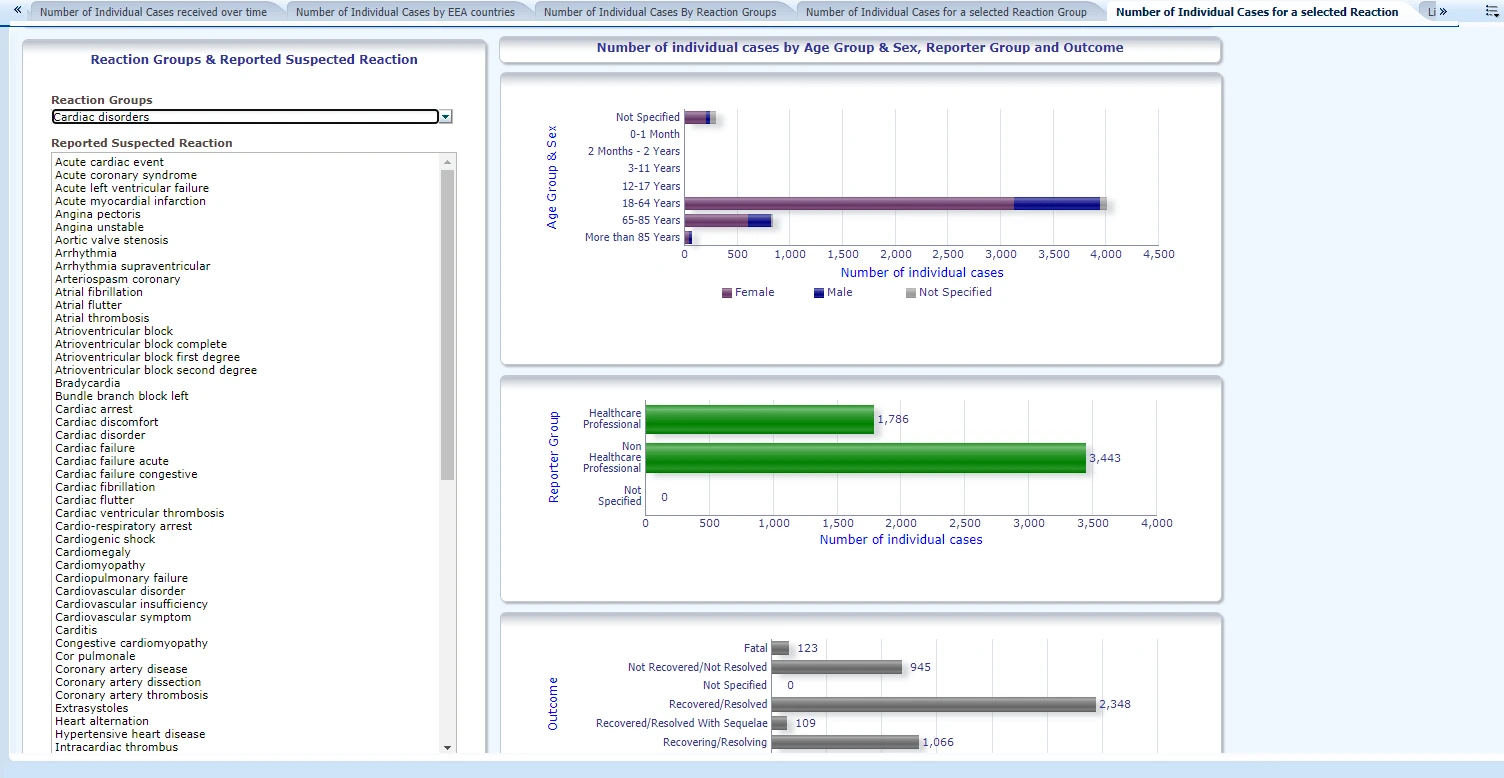Select Atrial fibrillation in reaction list
The width and height of the screenshot is (1504, 778).
(x=99, y=292)
